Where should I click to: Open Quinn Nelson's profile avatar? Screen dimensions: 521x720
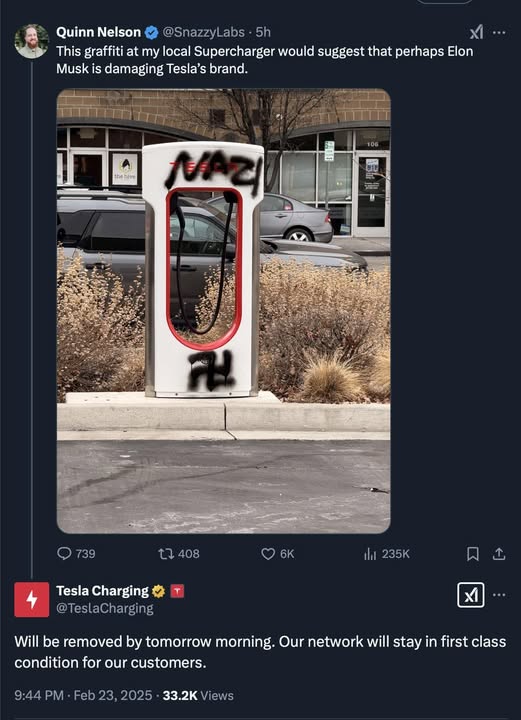(31, 41)
